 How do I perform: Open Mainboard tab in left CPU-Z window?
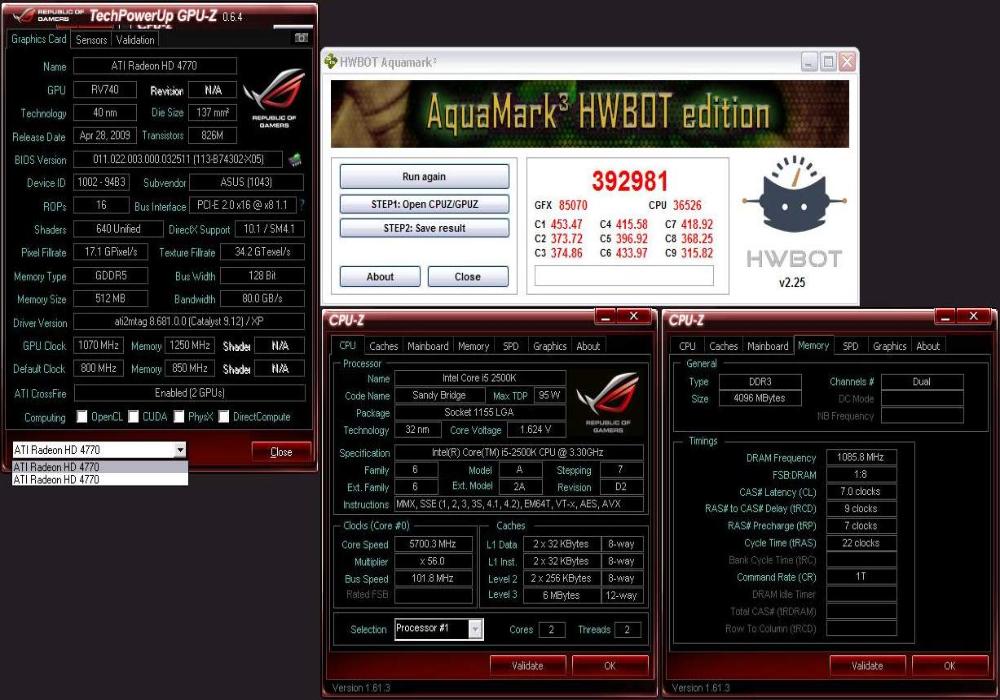427,346
